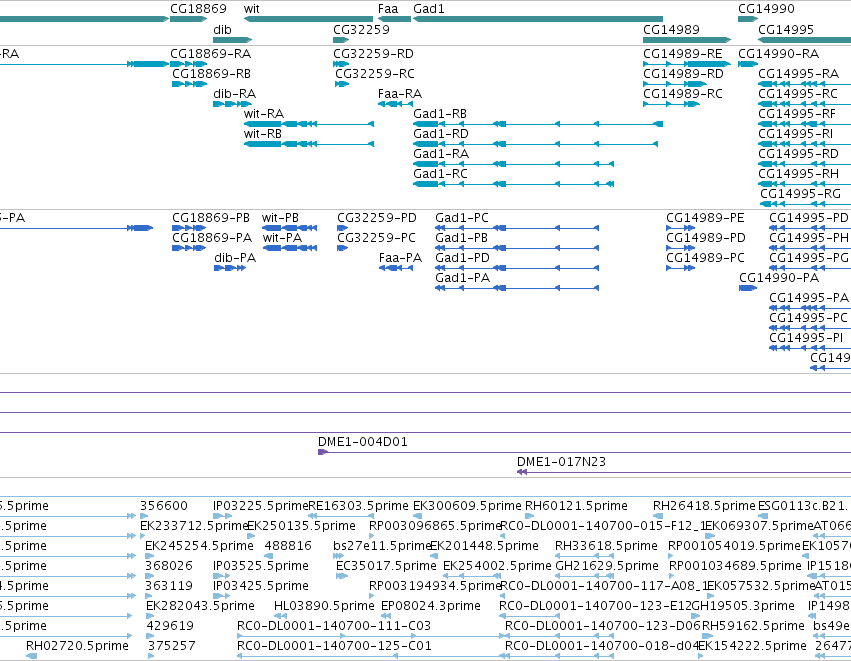
Task: Click protein CG14995-PI
Action: coord(810,348)
